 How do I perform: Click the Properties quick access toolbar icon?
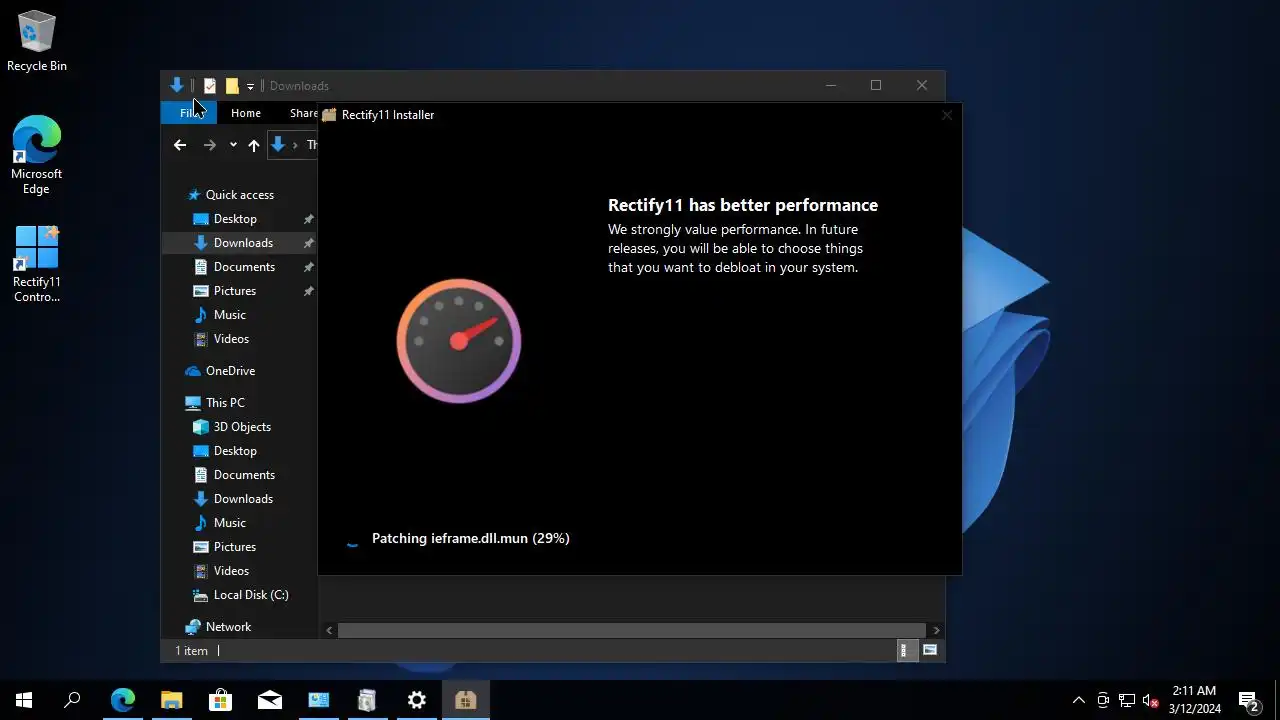[210, 86]
